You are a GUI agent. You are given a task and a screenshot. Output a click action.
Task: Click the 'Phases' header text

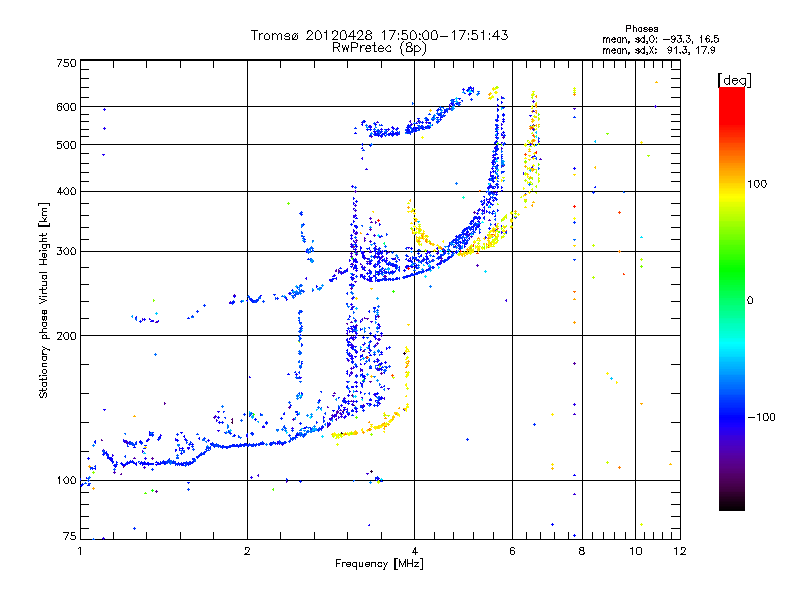(642, 29)
